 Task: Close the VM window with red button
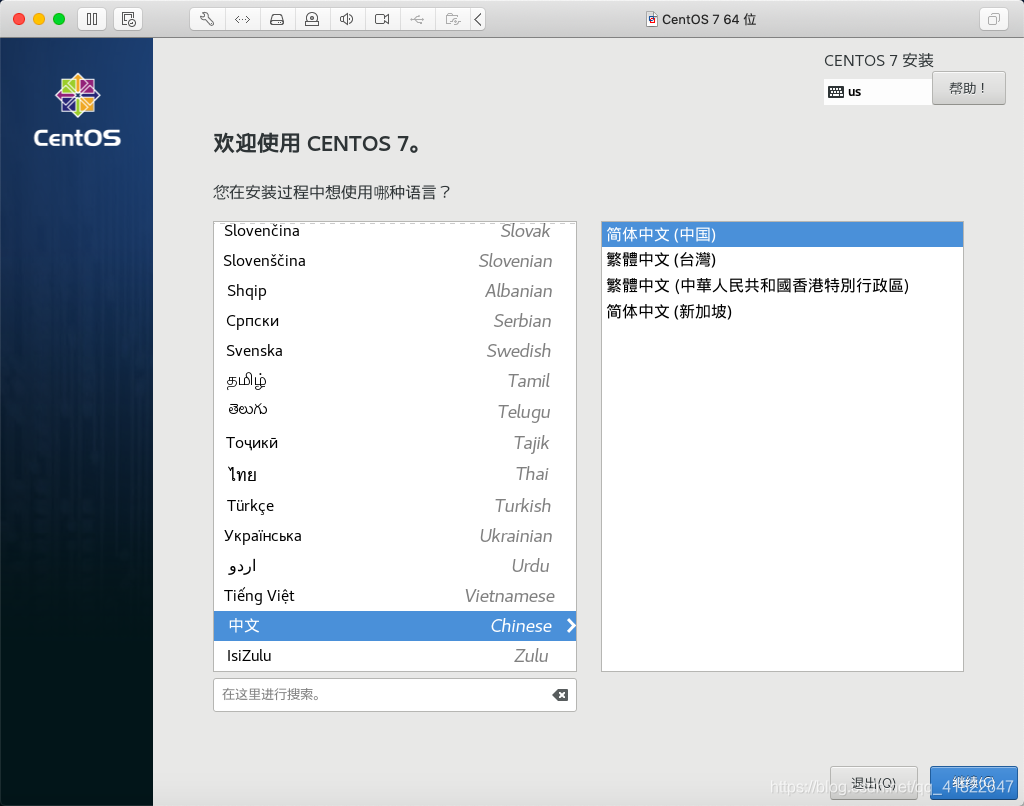coord(19,19)
